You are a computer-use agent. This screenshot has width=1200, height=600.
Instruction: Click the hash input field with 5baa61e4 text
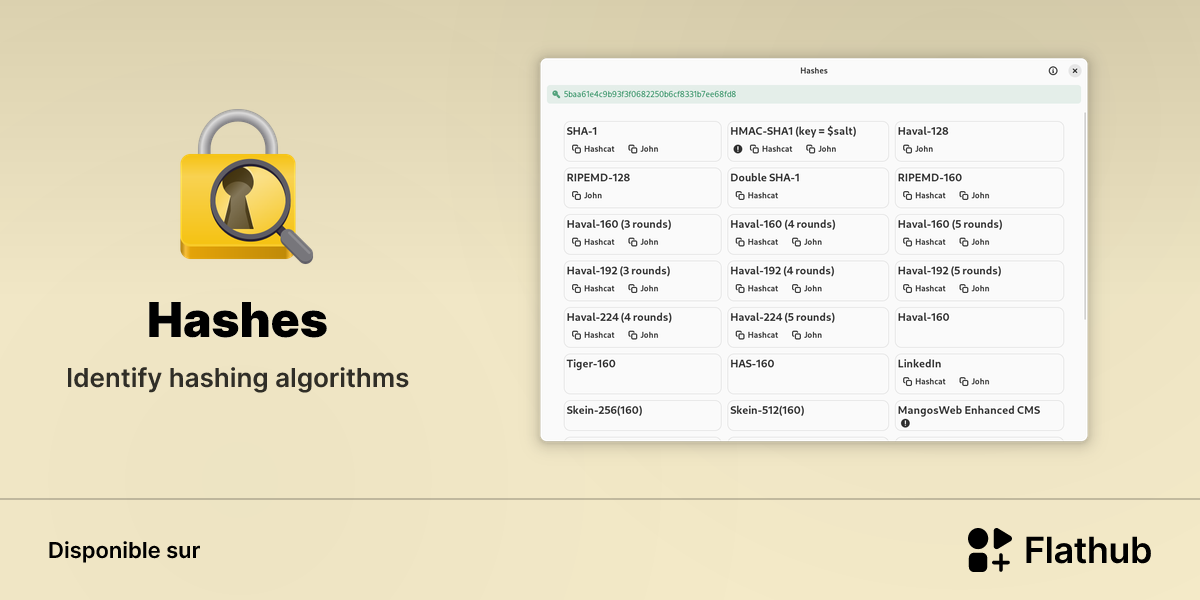point(814,94)
